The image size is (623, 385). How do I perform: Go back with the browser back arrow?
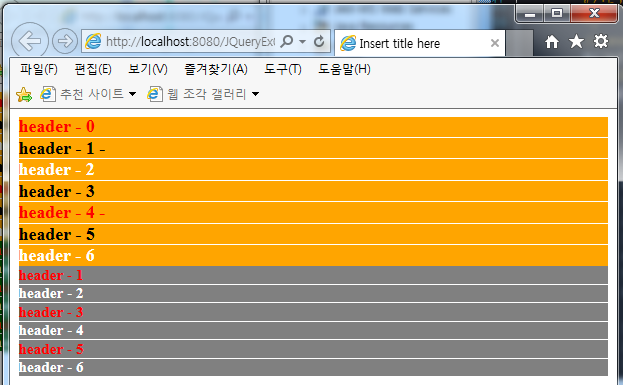pyautogui.click(x=30, y=41)
